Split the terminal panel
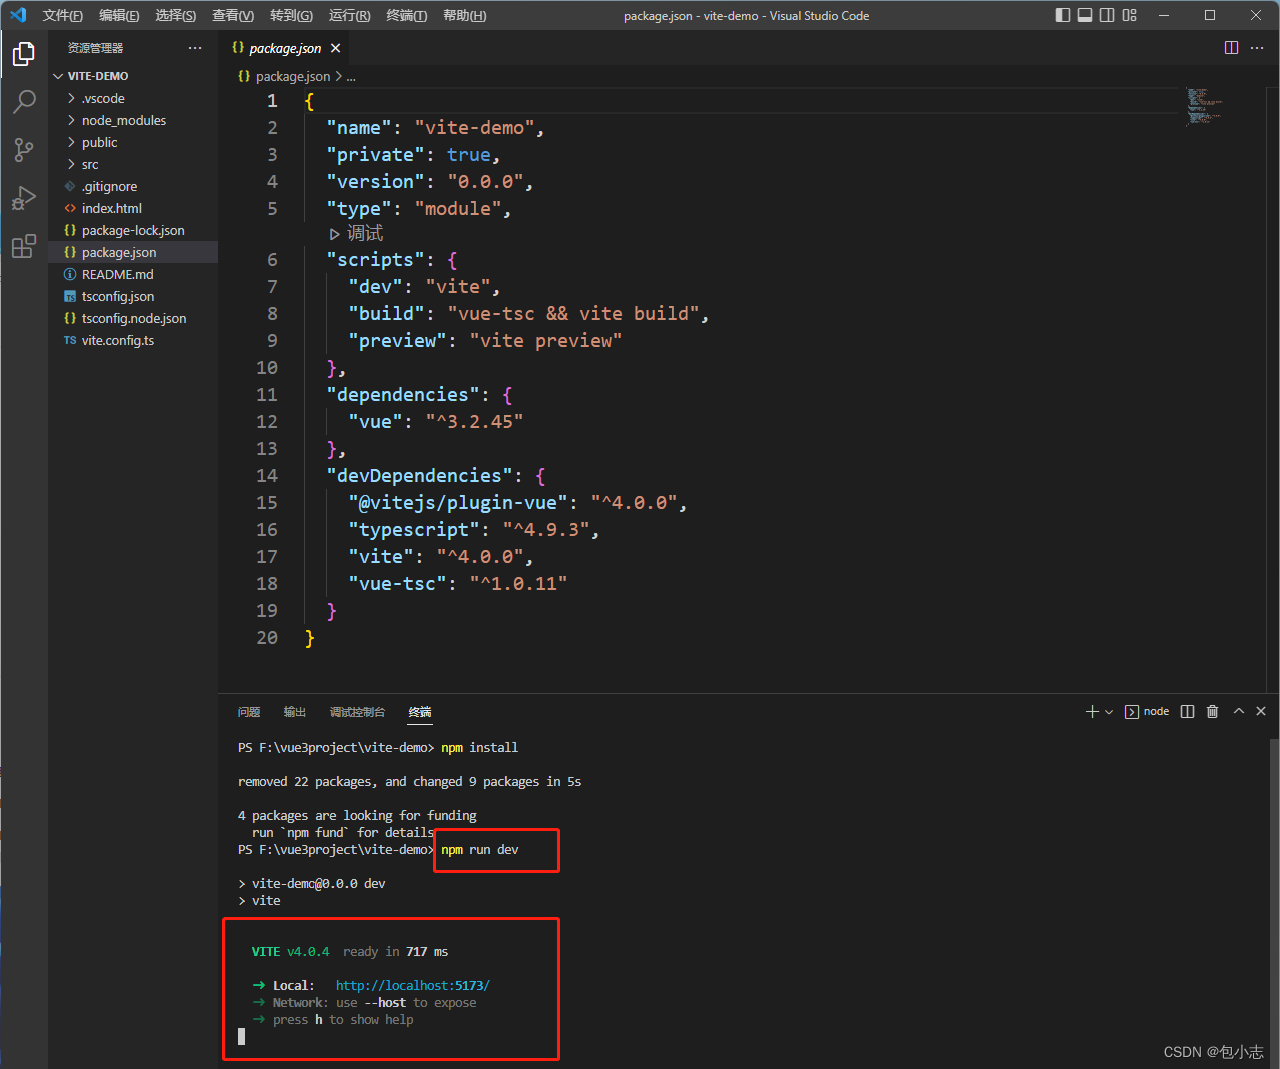Viewport: 1280px width, 1069px height. tap(1187, 711)
